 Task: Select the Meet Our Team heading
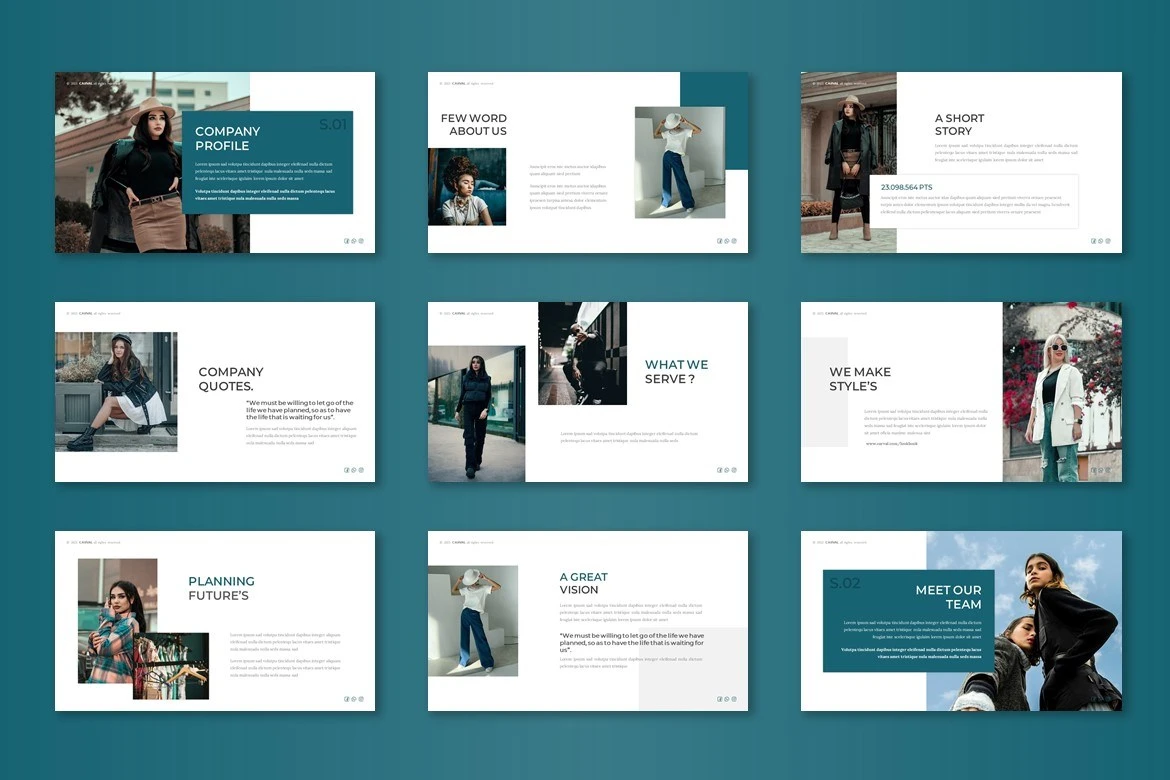pyautogui.click(x=948, y=597)
